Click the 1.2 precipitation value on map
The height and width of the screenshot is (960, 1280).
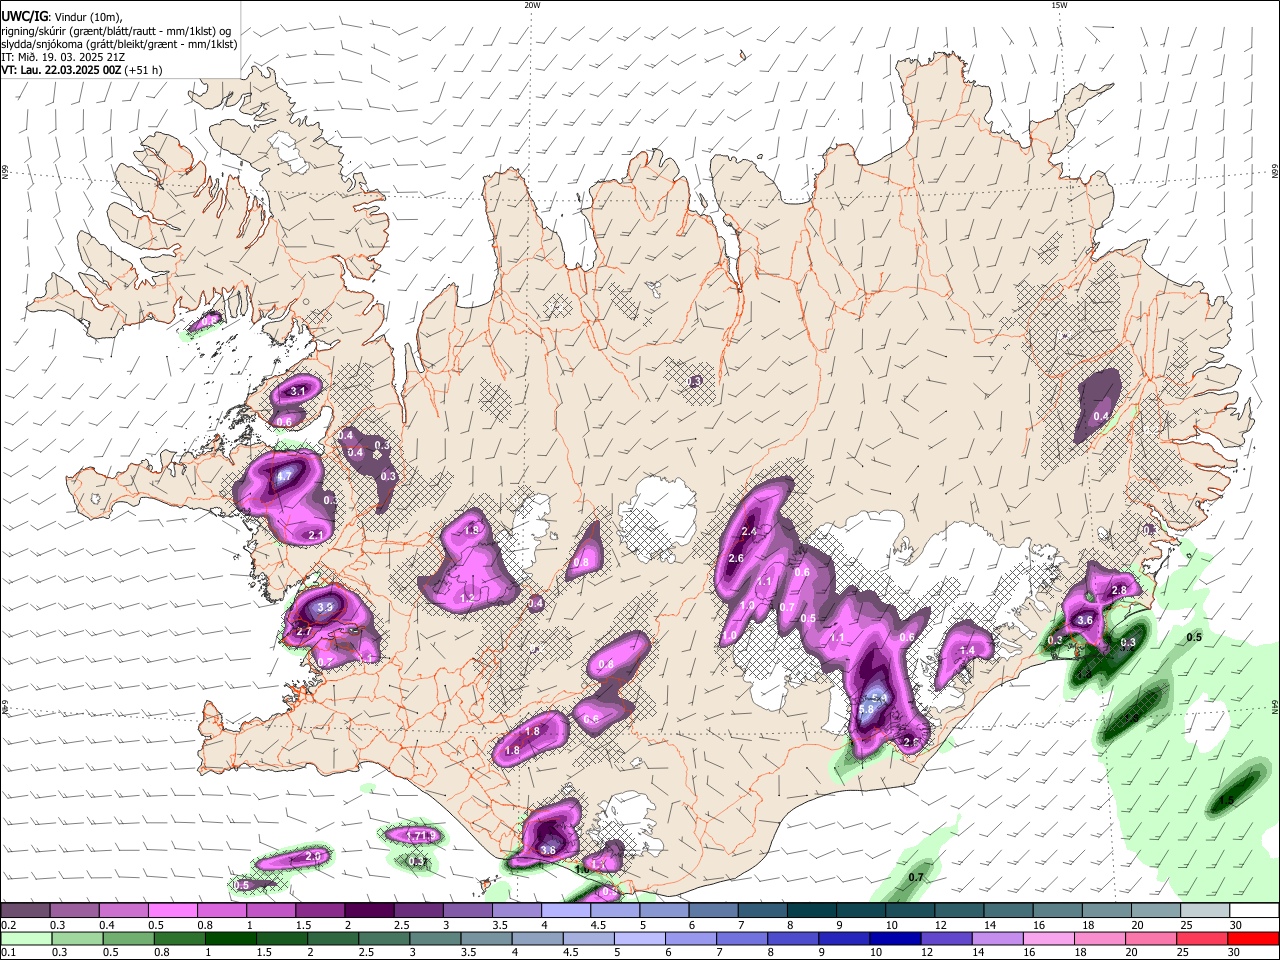coord(467,598)
